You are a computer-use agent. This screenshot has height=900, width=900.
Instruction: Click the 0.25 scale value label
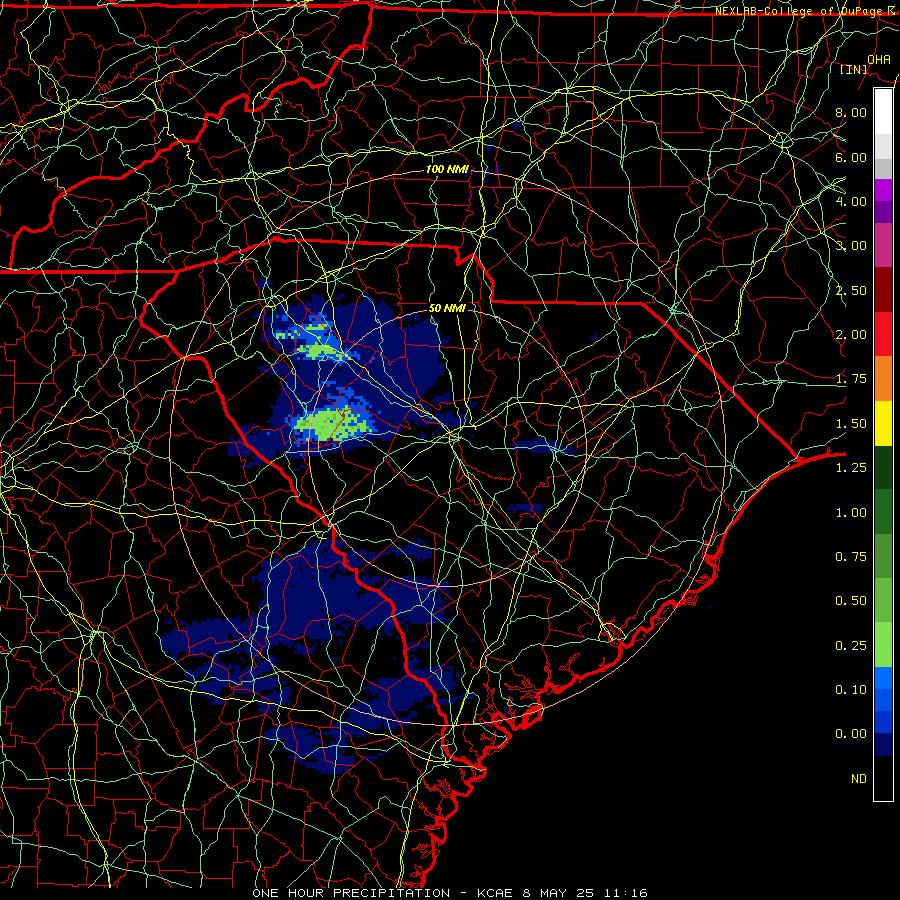(x=851, y=646)
